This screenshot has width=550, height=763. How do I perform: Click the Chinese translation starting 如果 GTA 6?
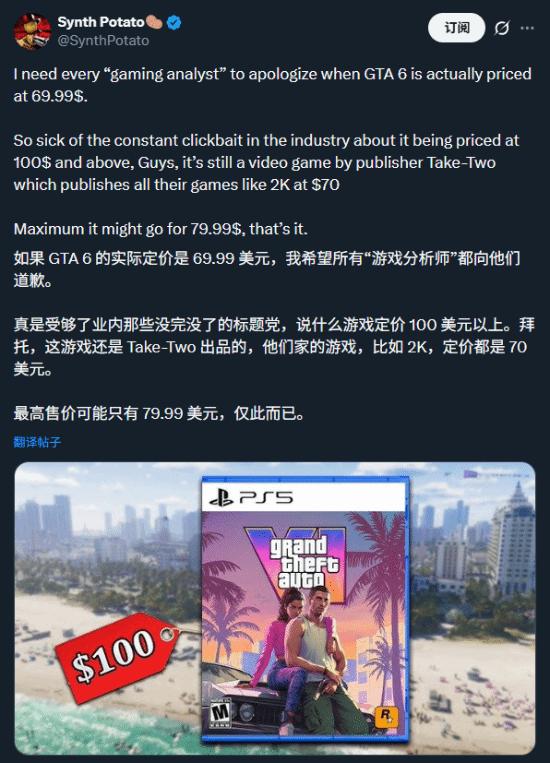pyautogui.click(x=267, y=269)
